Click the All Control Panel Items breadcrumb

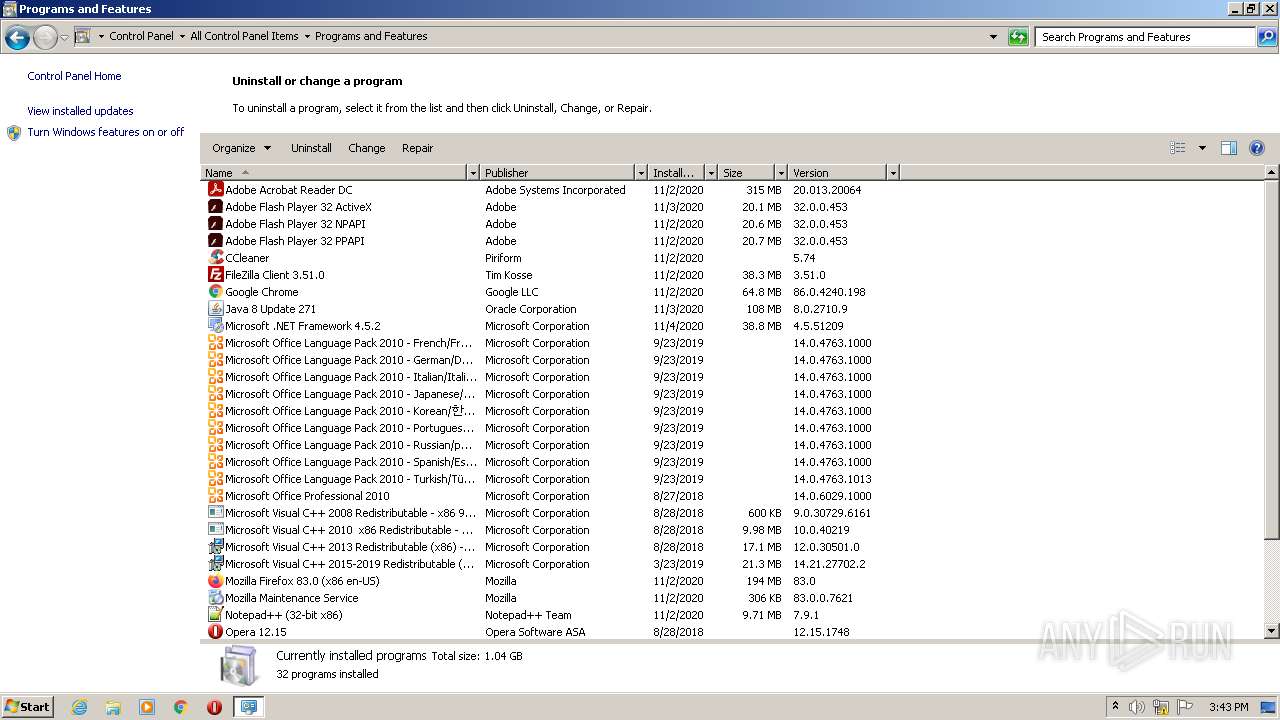click(244, 37)
